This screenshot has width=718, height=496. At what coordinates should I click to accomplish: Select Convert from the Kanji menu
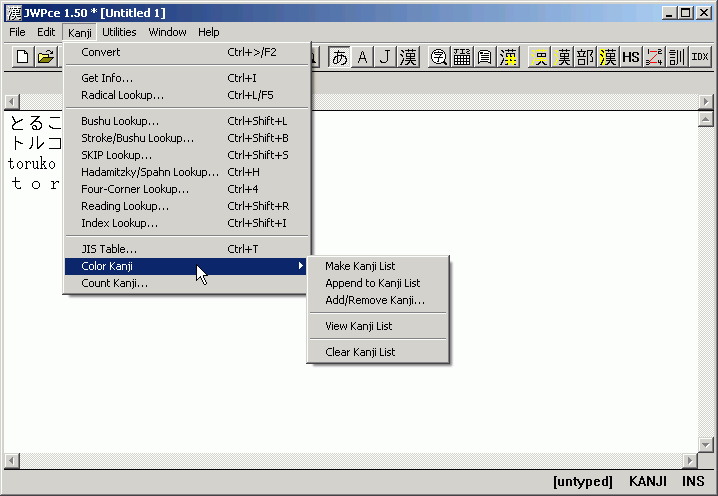click(187, 52)
